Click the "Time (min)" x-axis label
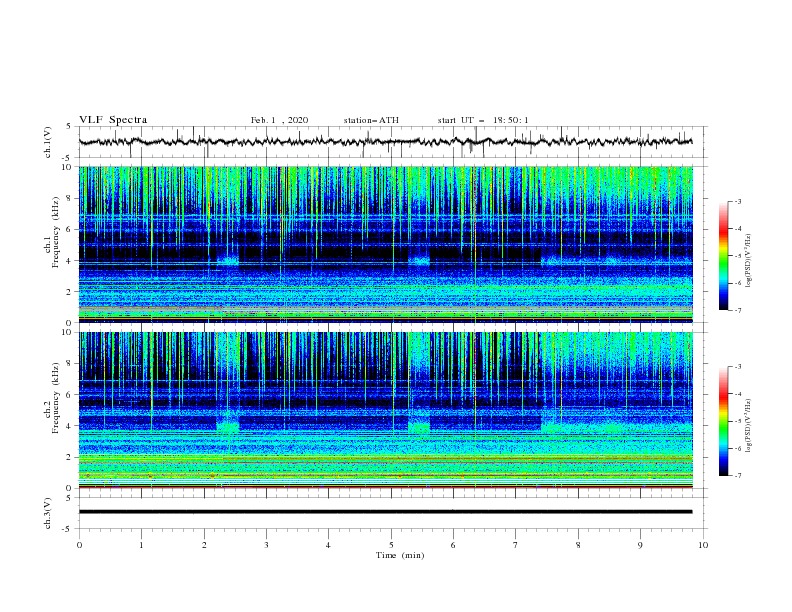Image resolution: width=792 pixels, height=612 pixels. point(400,555)
